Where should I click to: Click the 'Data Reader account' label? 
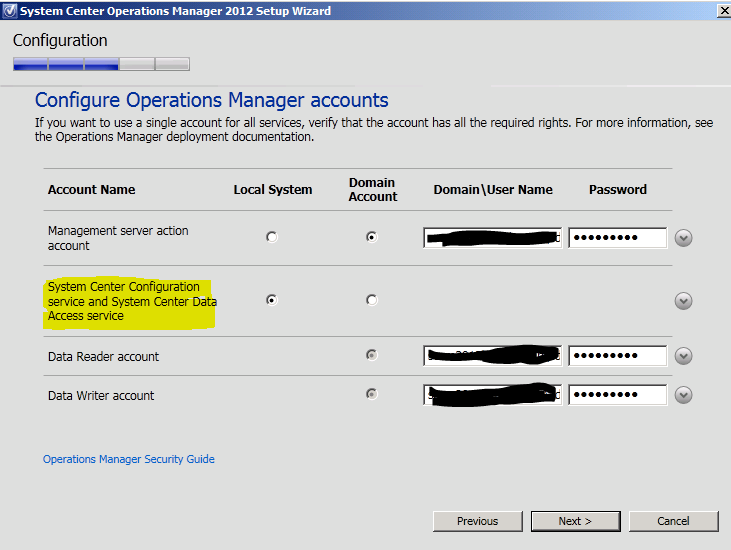click(103, 357)
